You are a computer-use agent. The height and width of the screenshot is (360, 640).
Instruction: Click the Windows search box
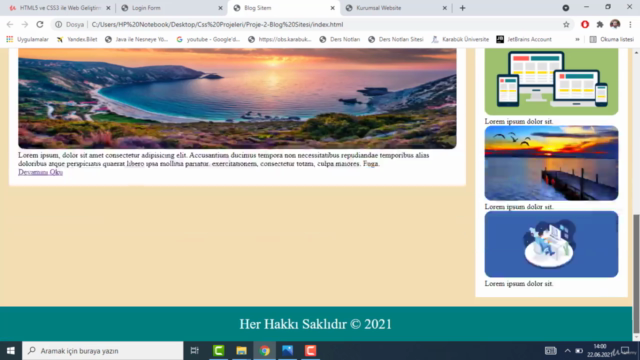(102, 351)
